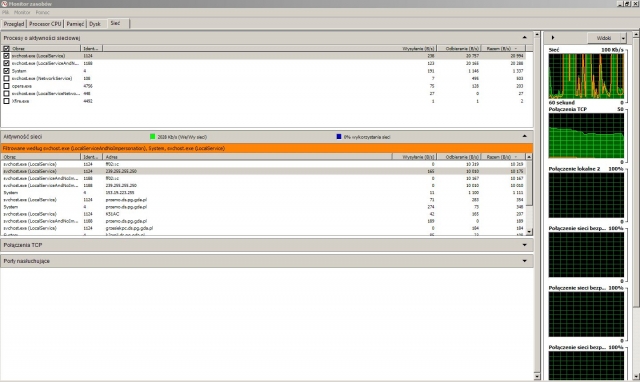This screenshot has width=640, height=382.
Task: Click the blue network utilization legend square
Action: 339,137
